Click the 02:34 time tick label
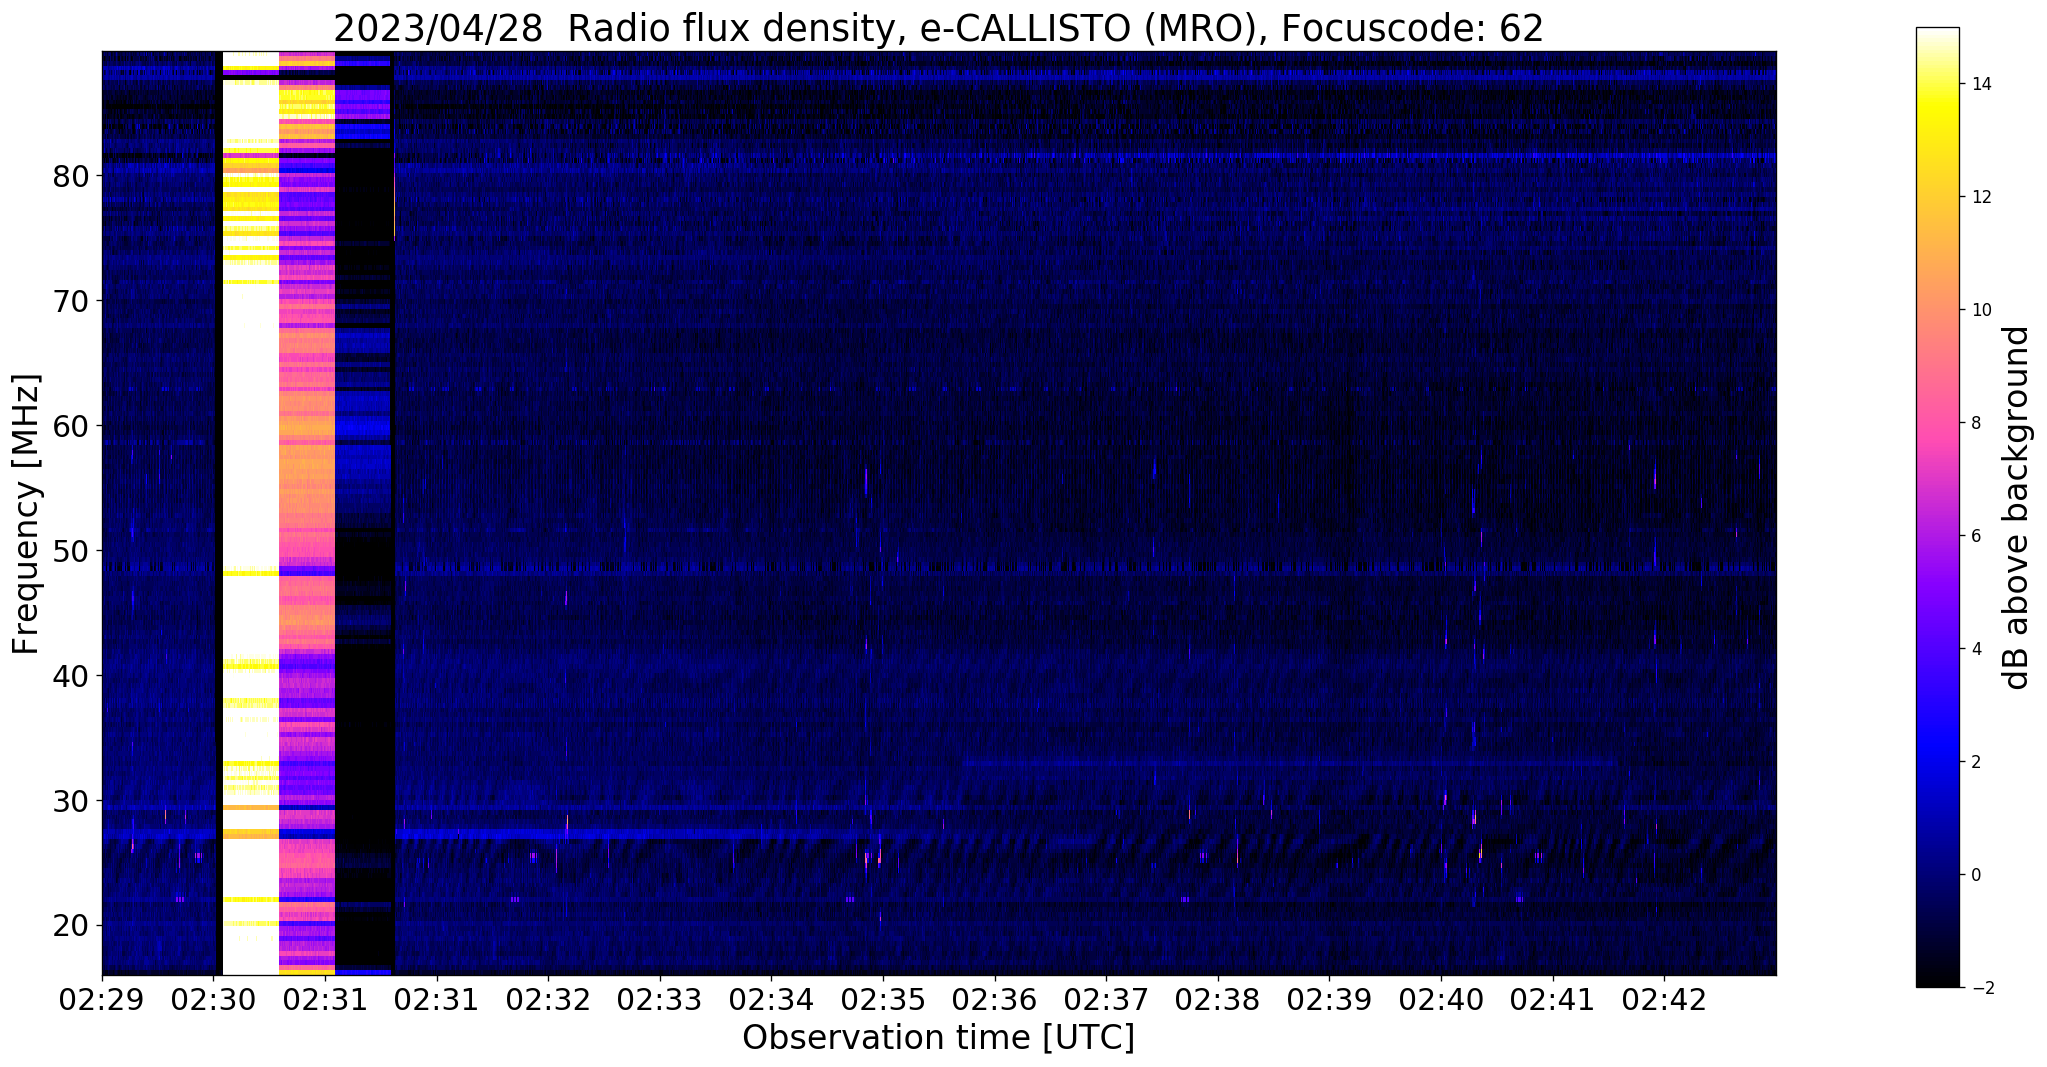This screenshot has width=2047, height=1067. (x=771, y=1001)
